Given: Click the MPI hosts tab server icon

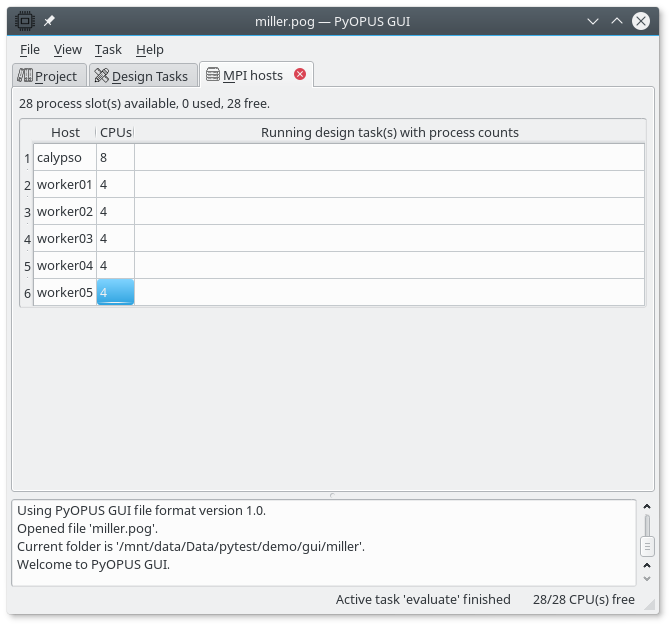Looking at the screenshot, I should tap(213, 75).
